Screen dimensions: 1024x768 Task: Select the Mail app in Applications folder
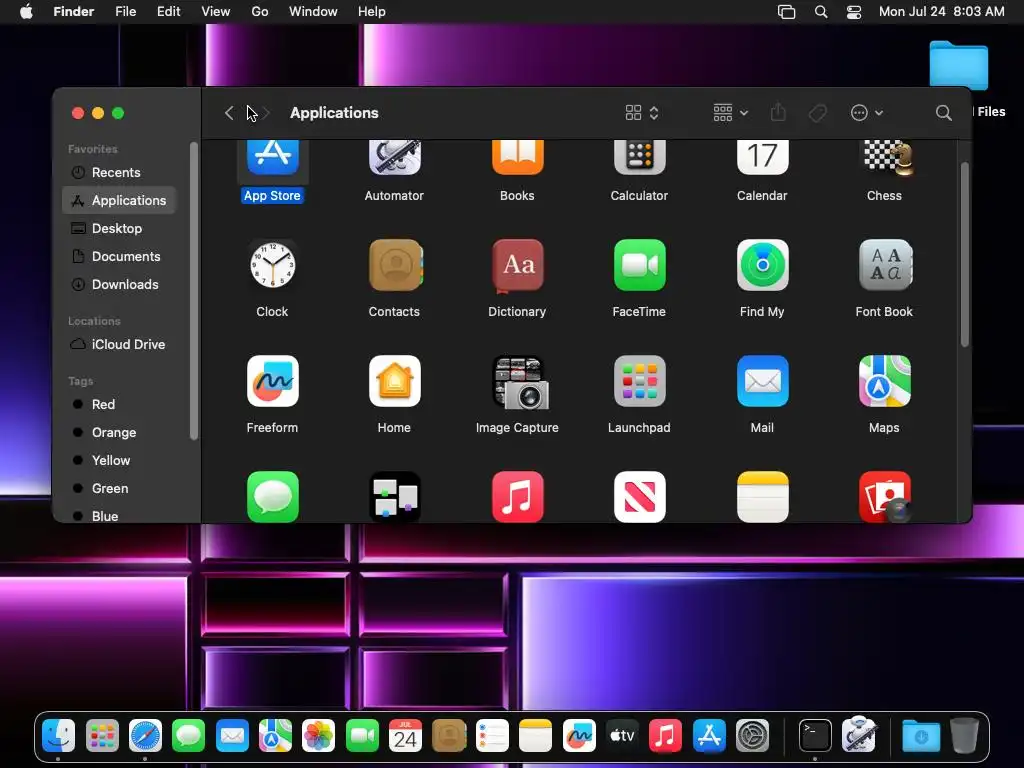coord(762,381)
